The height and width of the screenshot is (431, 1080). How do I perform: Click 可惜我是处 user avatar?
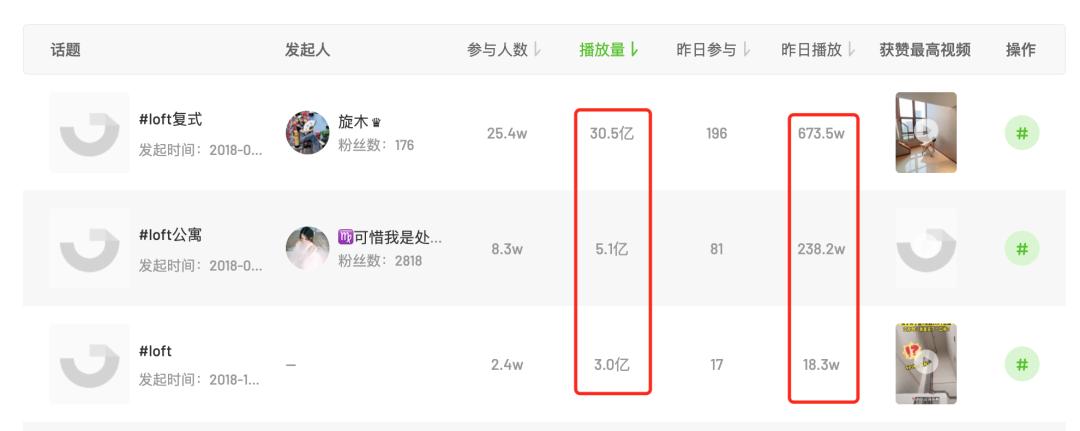coord(307,249)
